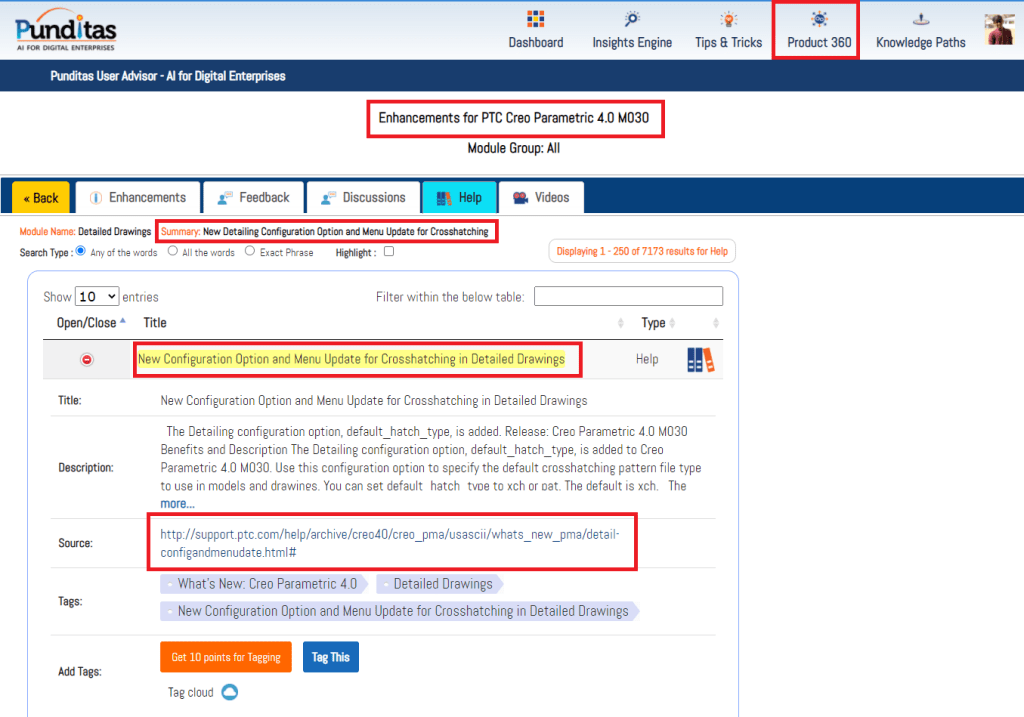This screenshot has height=717, width=1024.
Task: Switch to the Enhancements tab
Action: click(137, 198)
